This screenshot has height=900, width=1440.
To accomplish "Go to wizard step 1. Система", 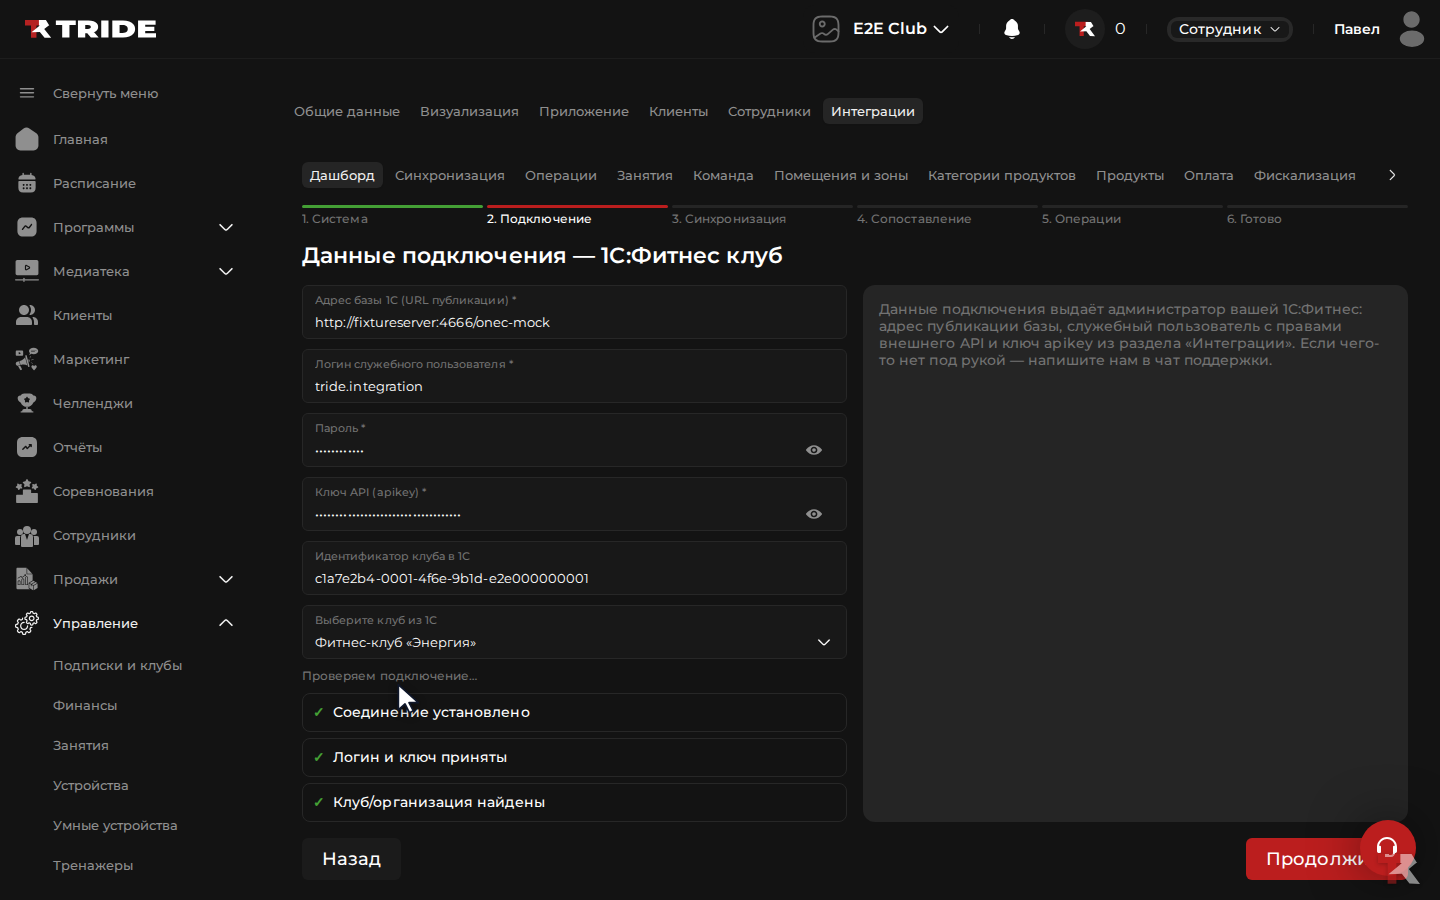I will pos(393,216).
